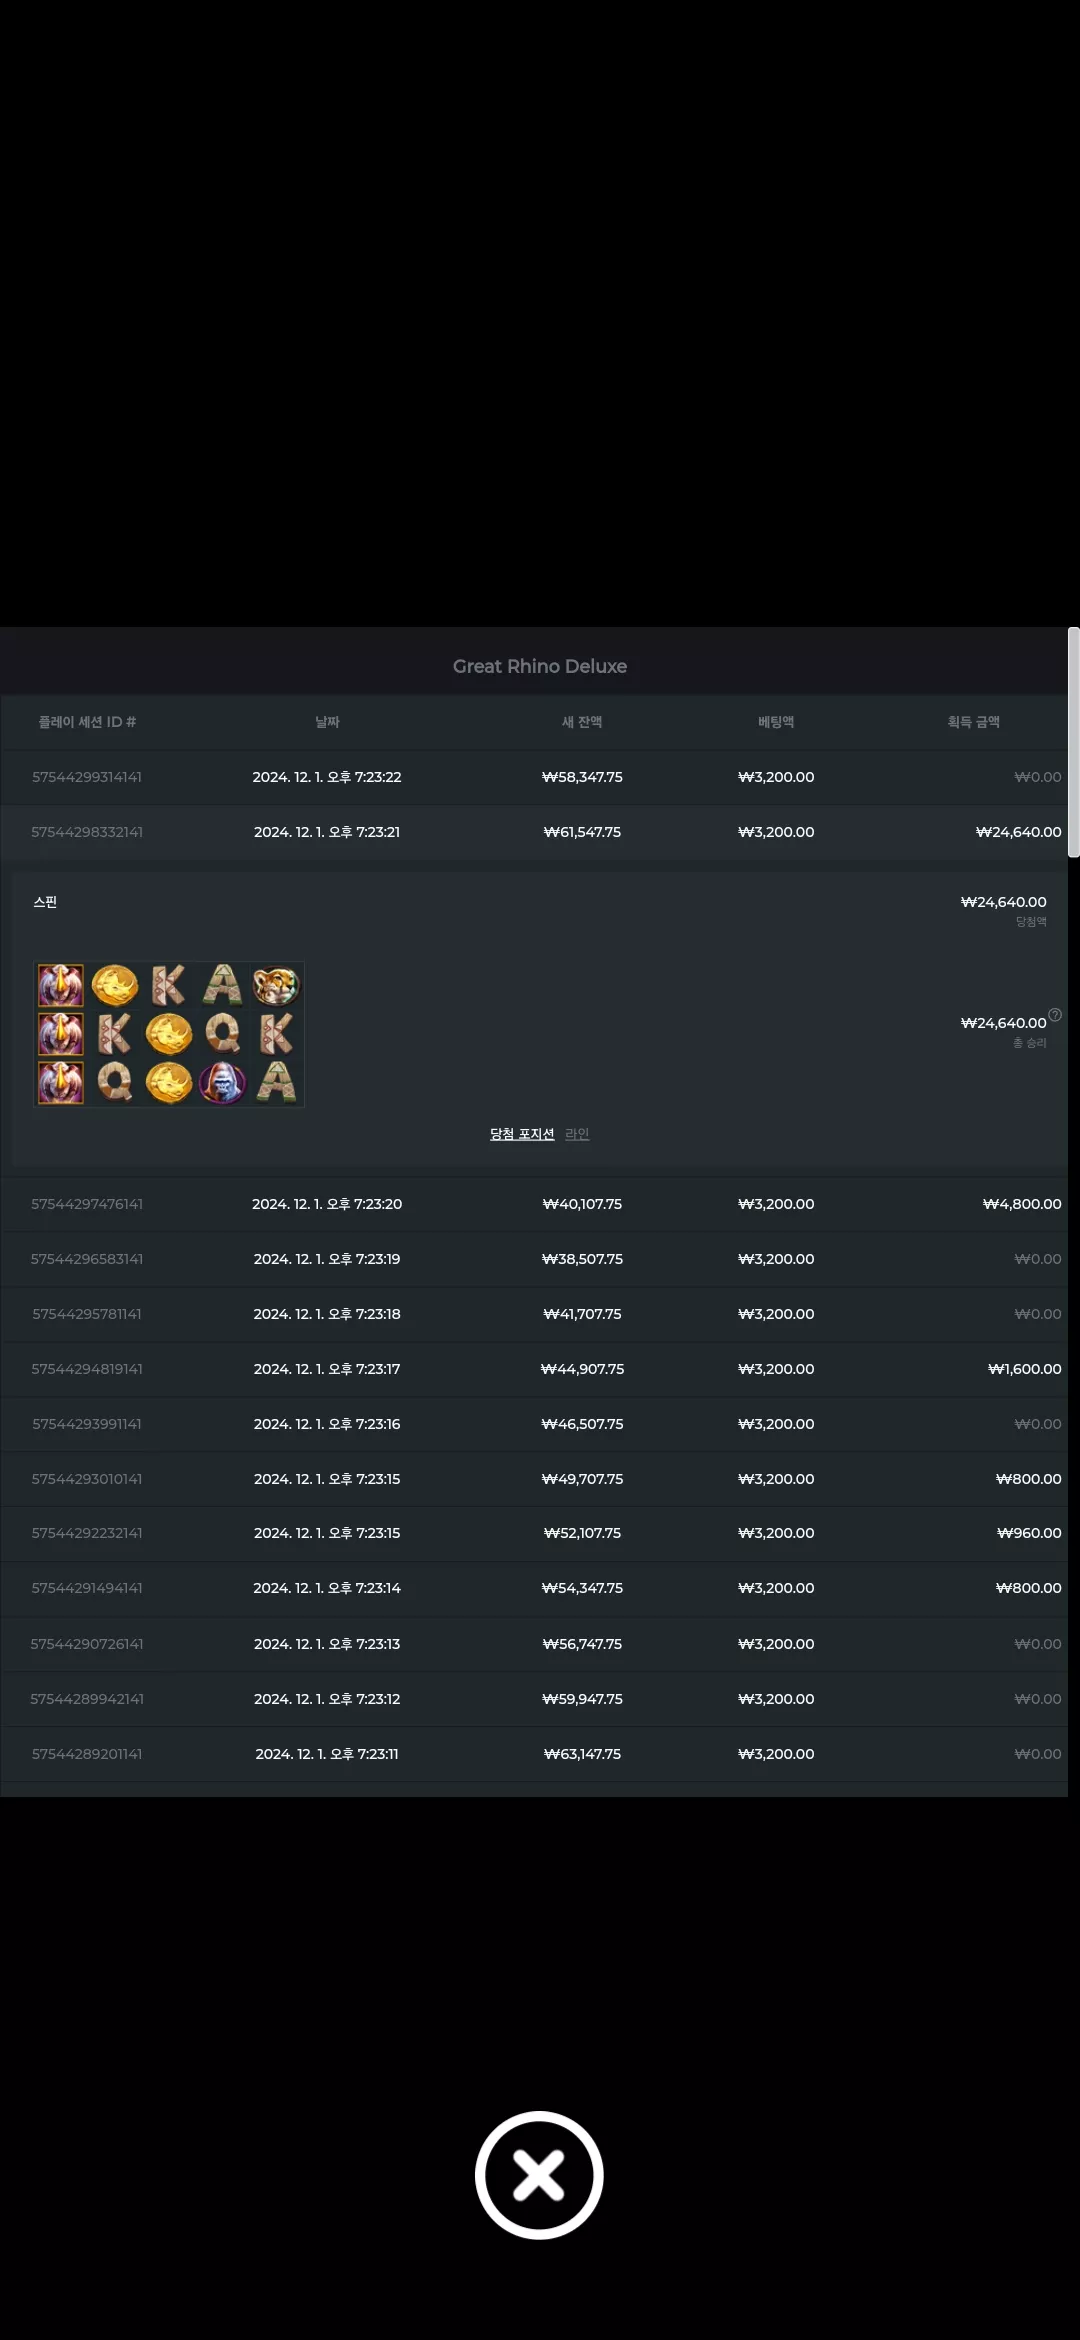Switch to the 당첨 포지션 view
The width and height of the screenshot is (1080, 2340).
522,1134
